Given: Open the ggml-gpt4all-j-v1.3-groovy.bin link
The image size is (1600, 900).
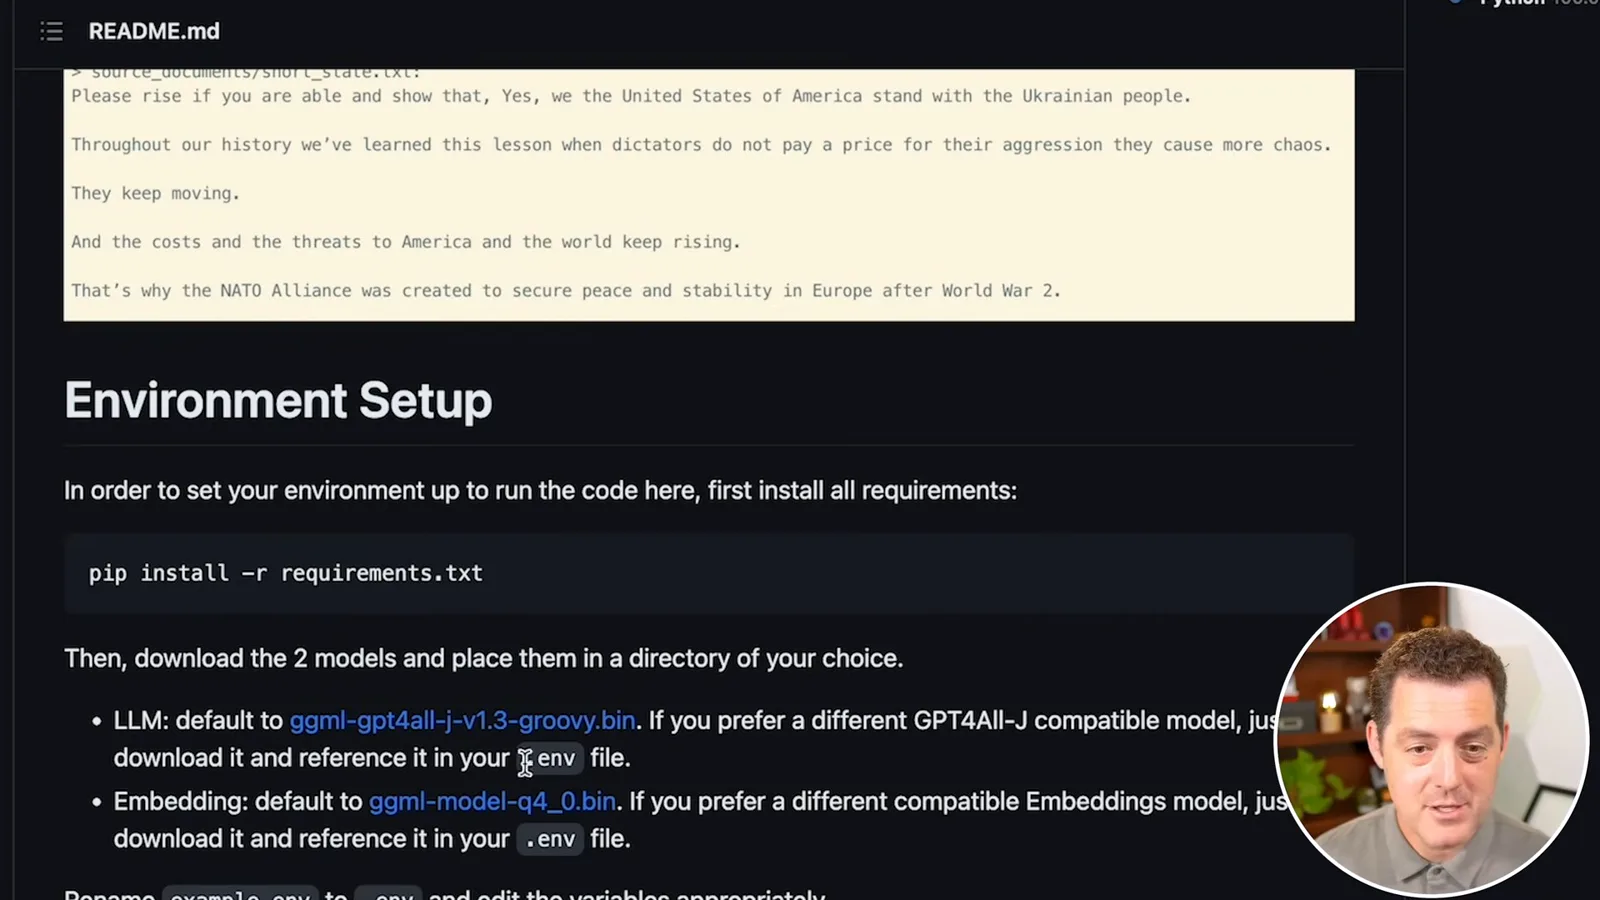Looking at the screenshot, I should (x=462, y=720).
